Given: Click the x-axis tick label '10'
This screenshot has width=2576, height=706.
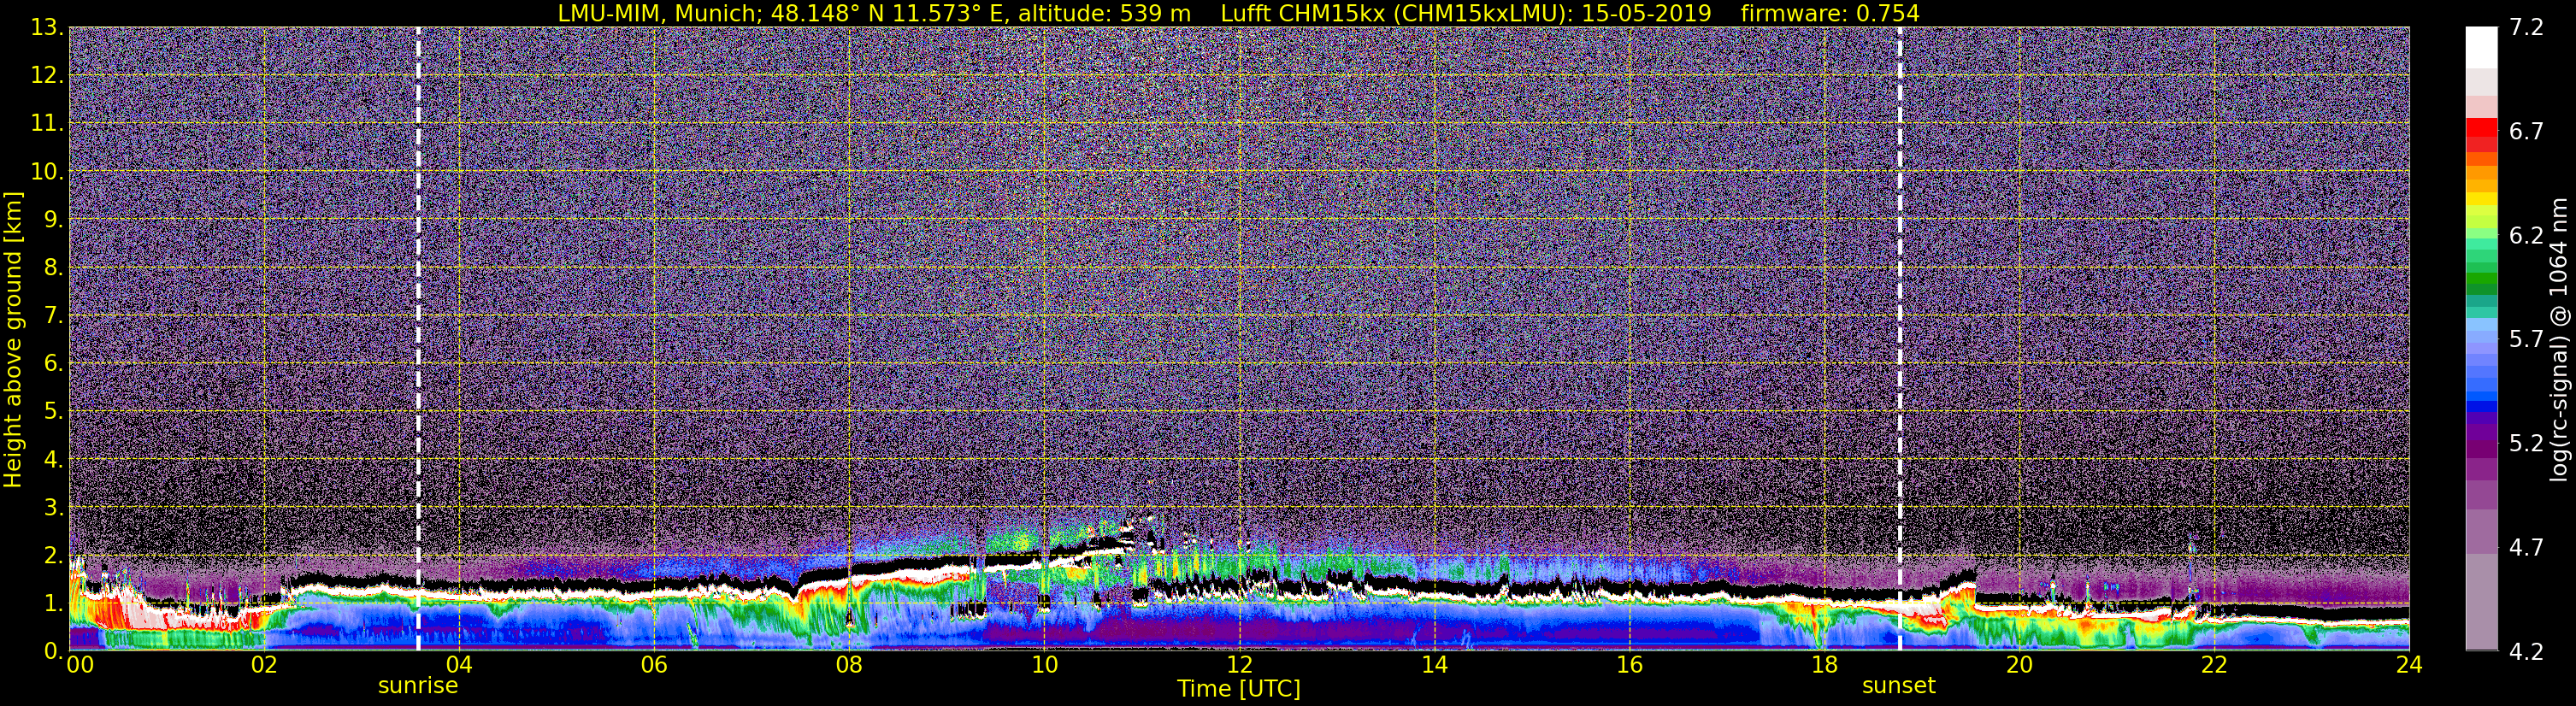Looking at the screenshot, I should [1044, 665].
